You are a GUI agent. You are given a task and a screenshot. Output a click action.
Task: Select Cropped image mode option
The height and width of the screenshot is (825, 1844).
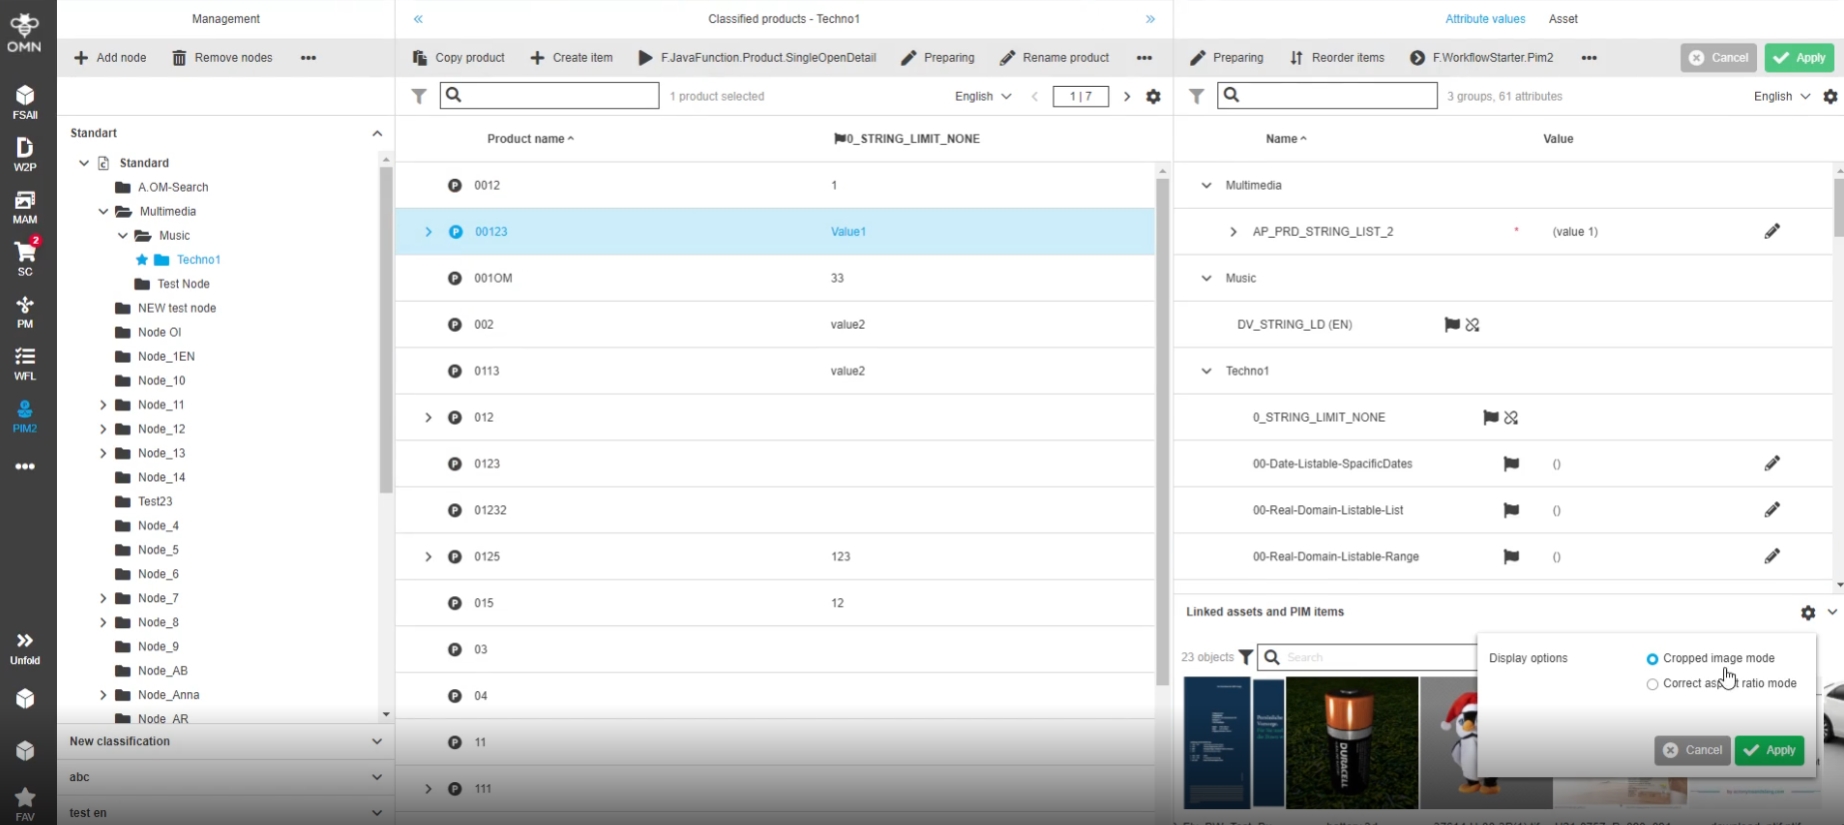tap(1652, 659)
